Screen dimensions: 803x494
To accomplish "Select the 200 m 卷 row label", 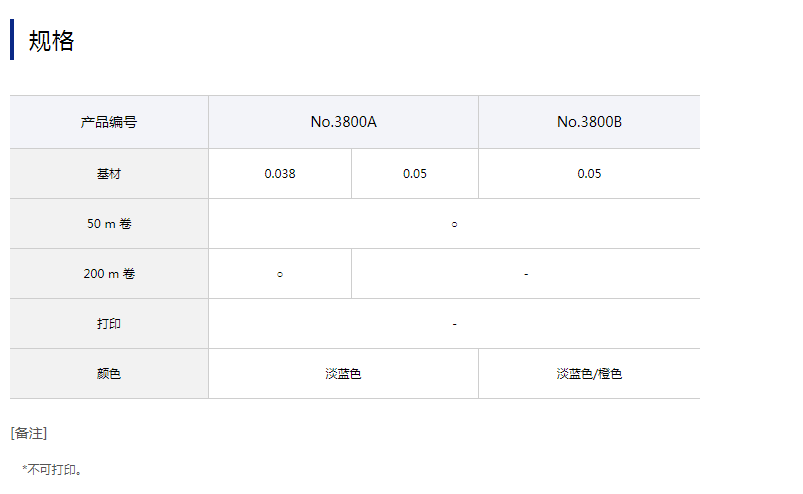I will click(x=109, y=274).
